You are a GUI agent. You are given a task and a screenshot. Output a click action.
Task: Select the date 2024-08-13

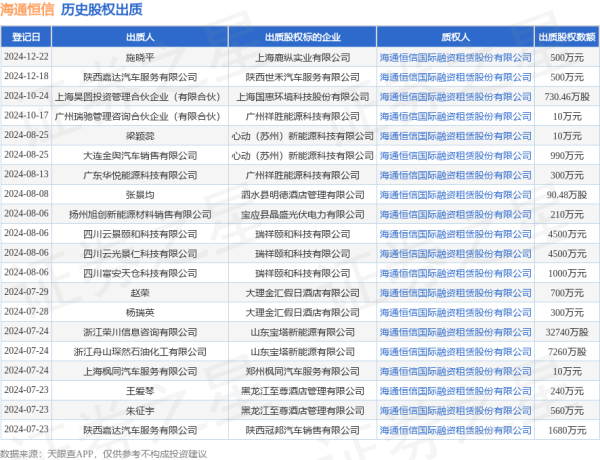click(26, 174)
